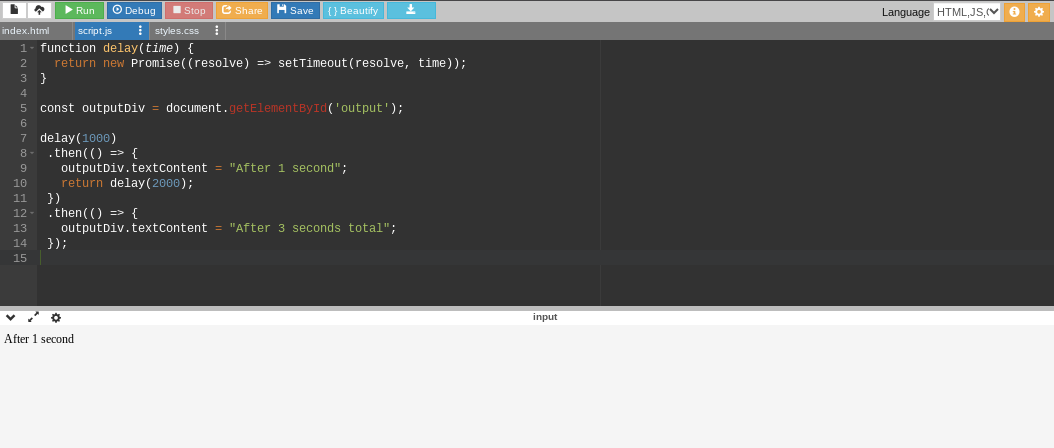Expand output panel to fullscreen
Viewport: 1054px width, 448px height.
tap(33, 317)
